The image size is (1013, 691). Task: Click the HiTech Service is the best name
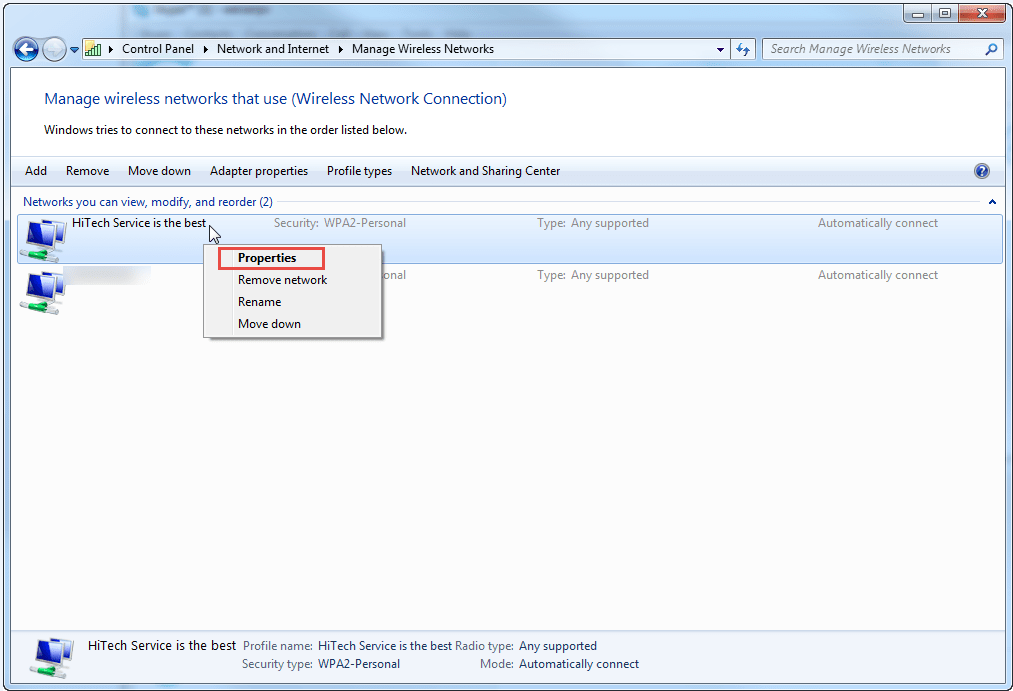pos(139,223)
